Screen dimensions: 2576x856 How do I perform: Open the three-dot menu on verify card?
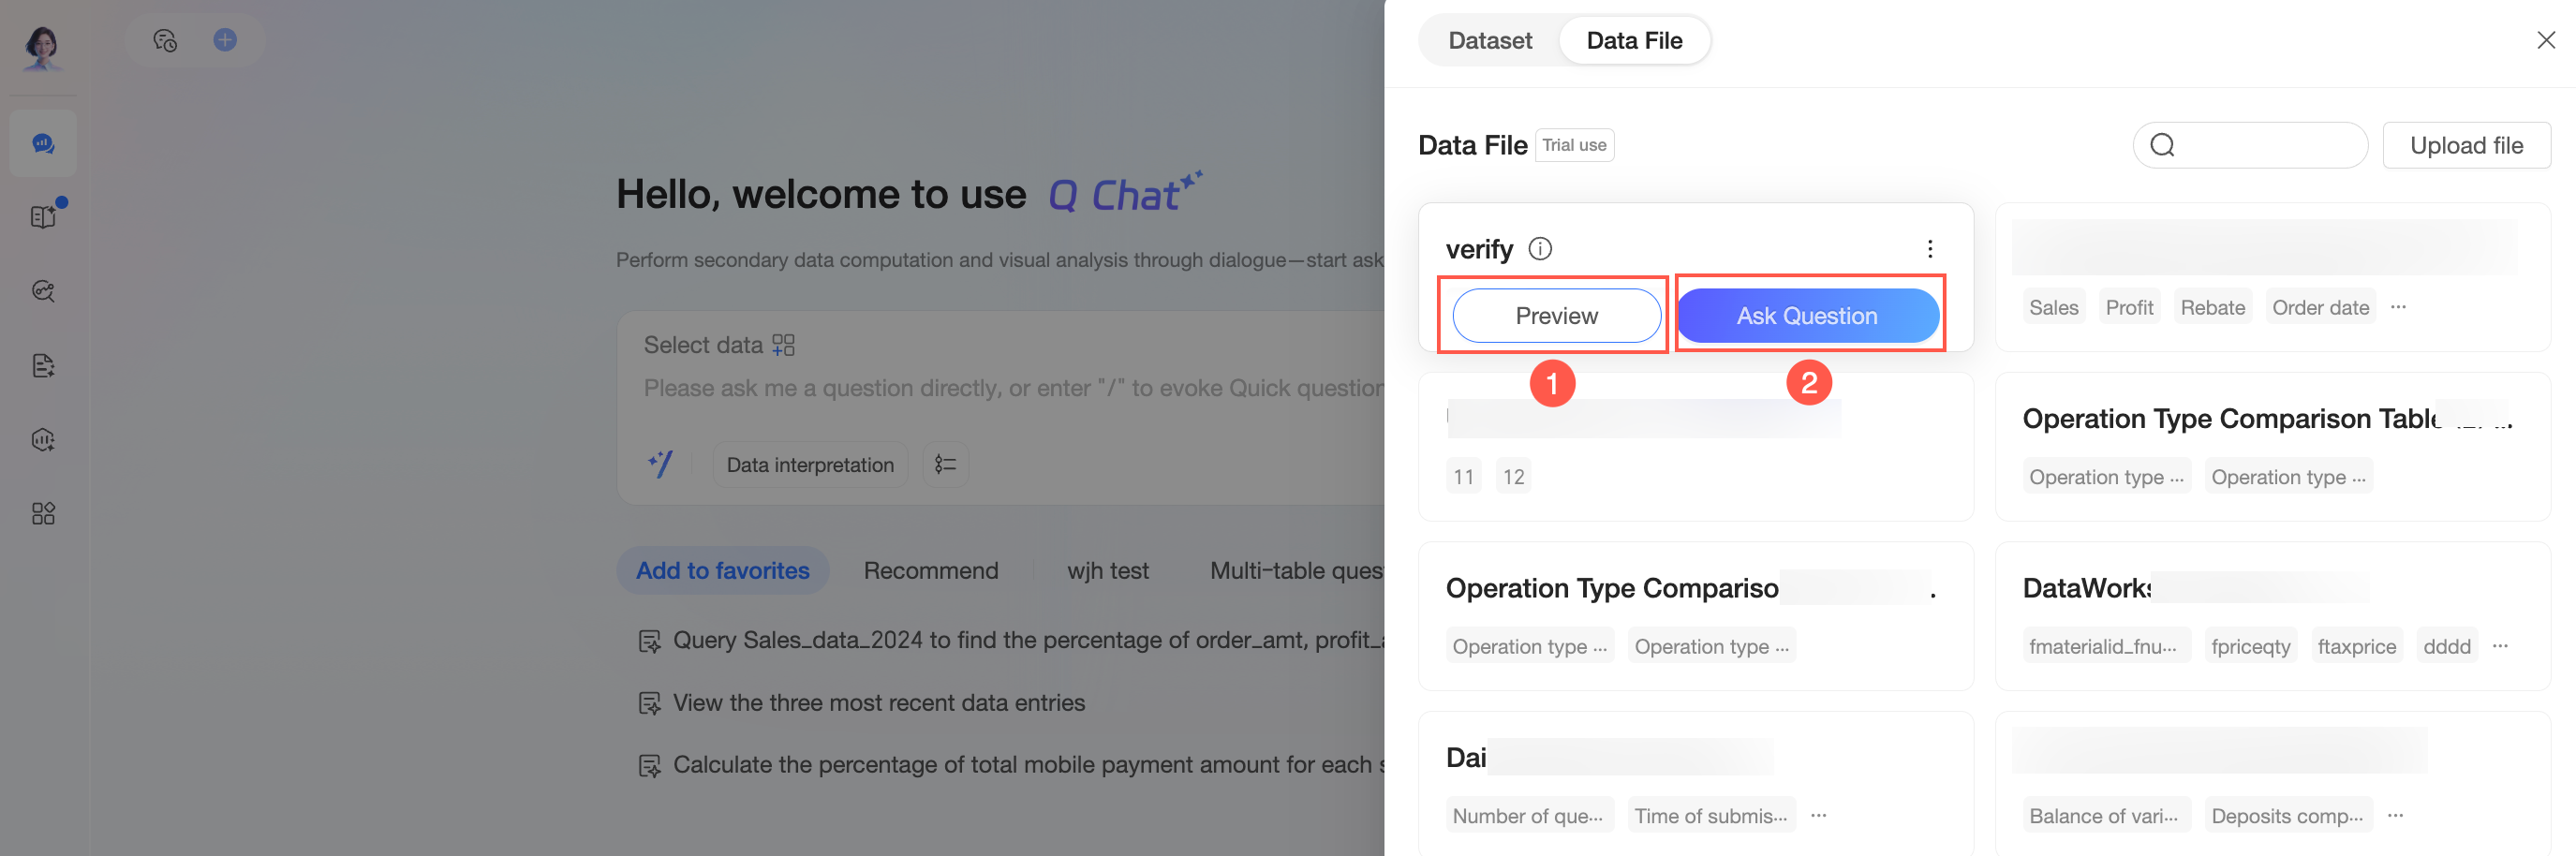1929,249
